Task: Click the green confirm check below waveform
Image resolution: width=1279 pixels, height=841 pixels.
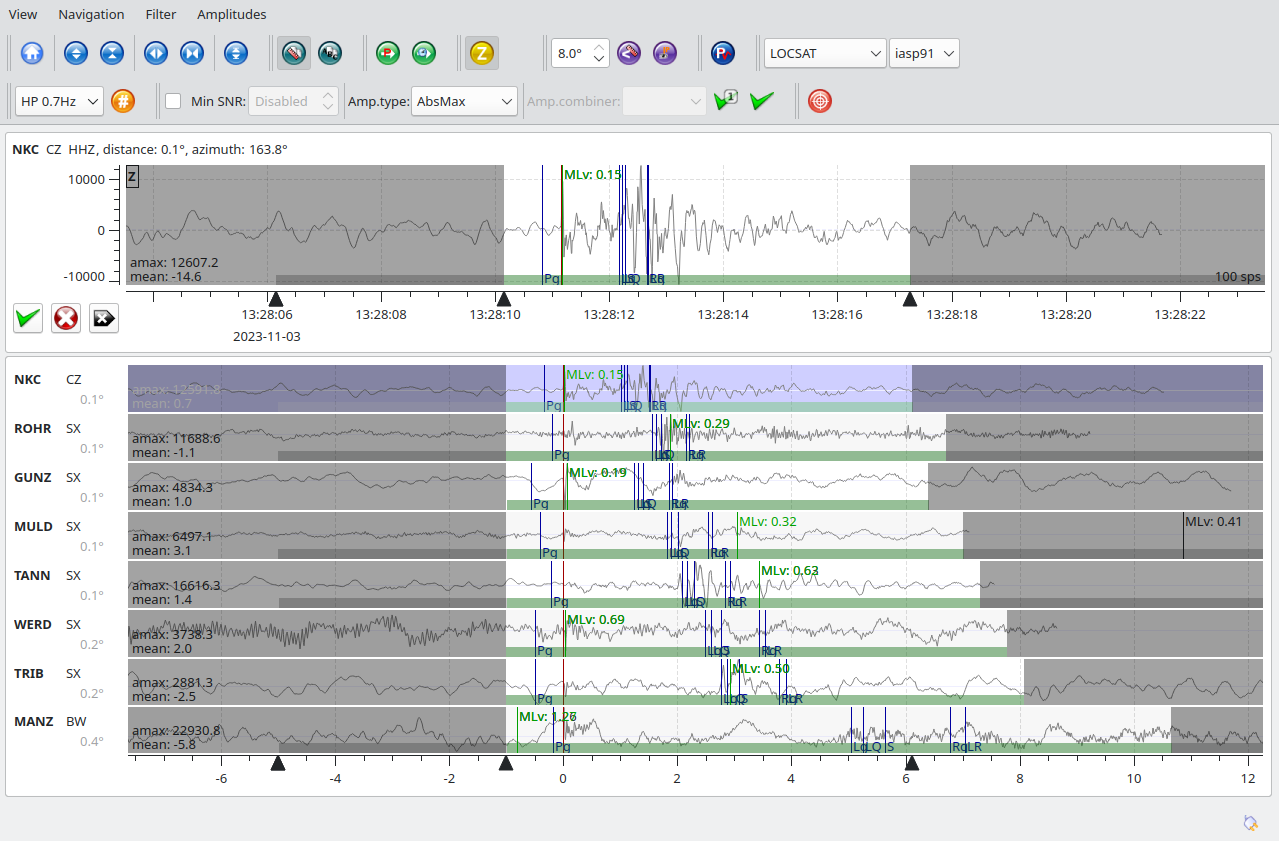Action: [28, 318]
